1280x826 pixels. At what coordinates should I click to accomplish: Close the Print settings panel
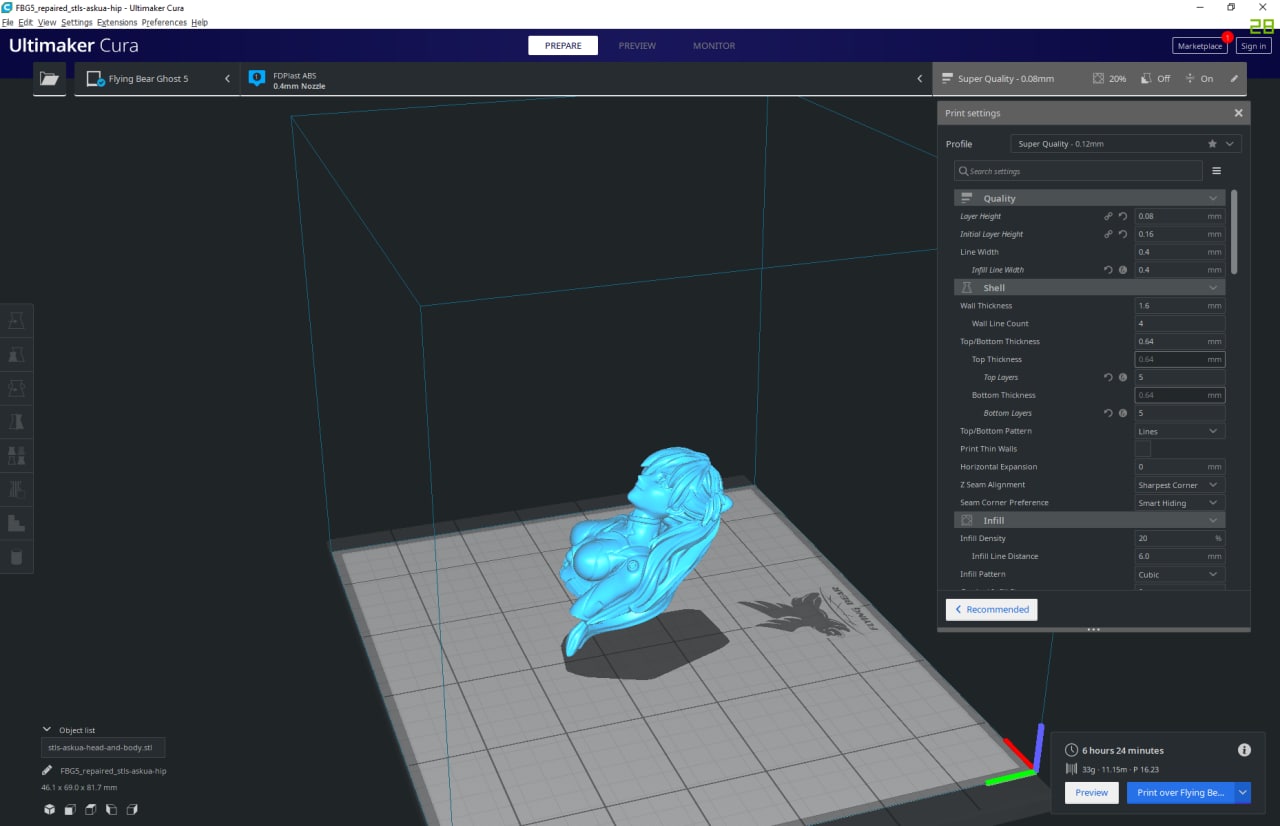[x=1238, y=113]
